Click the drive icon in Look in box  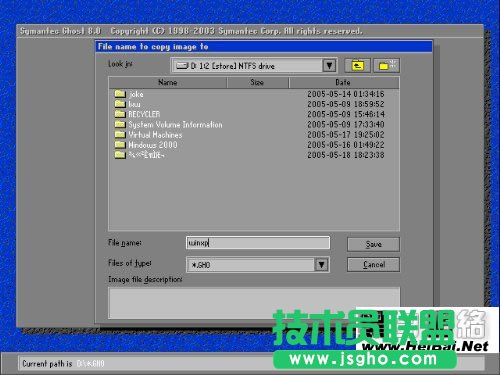pos(182,66)
